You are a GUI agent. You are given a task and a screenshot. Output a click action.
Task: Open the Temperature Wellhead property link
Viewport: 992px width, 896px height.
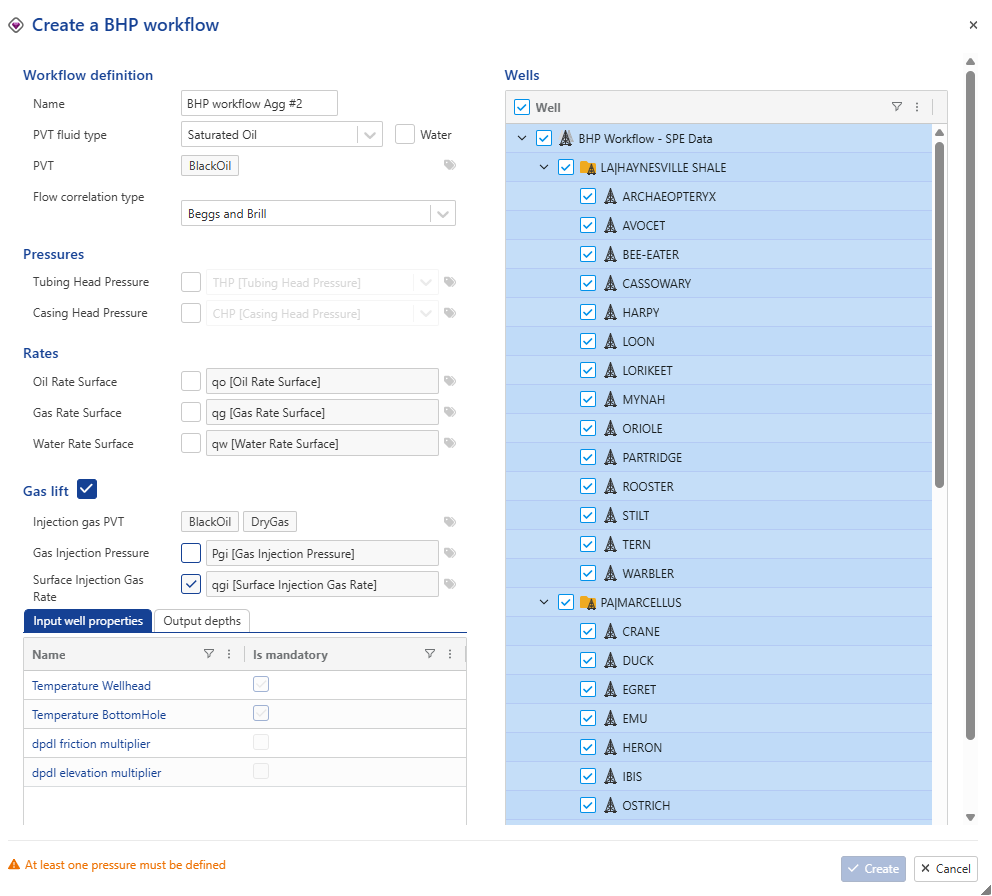91,686
